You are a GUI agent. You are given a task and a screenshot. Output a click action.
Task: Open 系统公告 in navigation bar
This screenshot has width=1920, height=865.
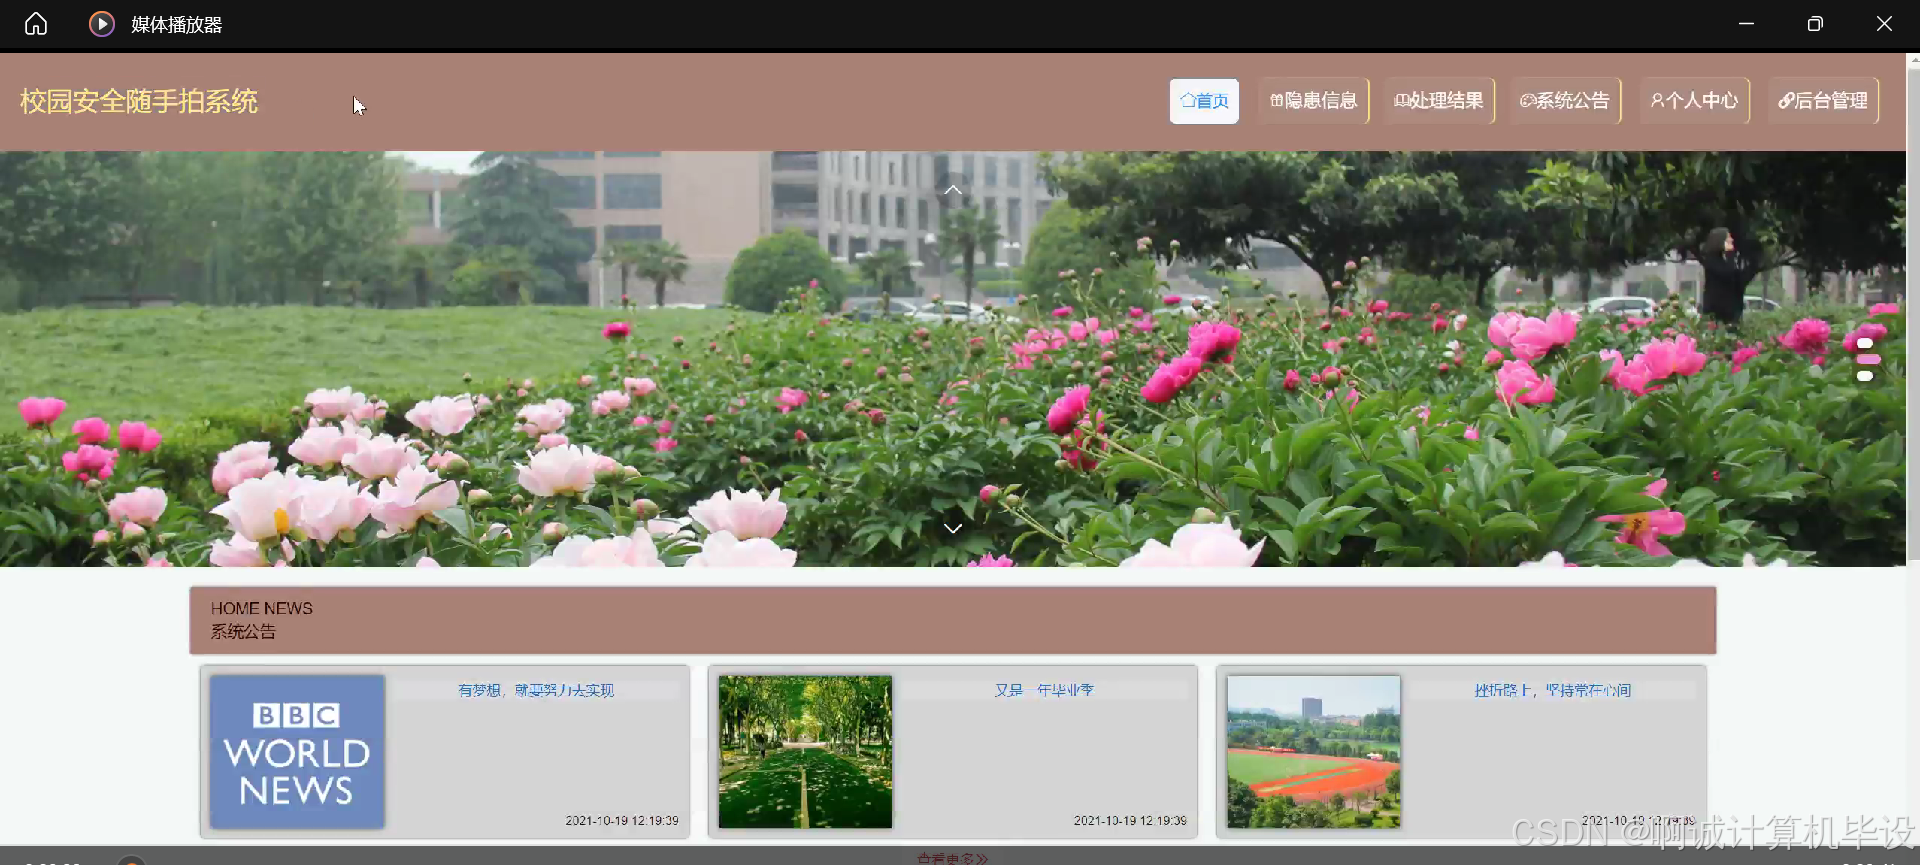pos(1565,101)
